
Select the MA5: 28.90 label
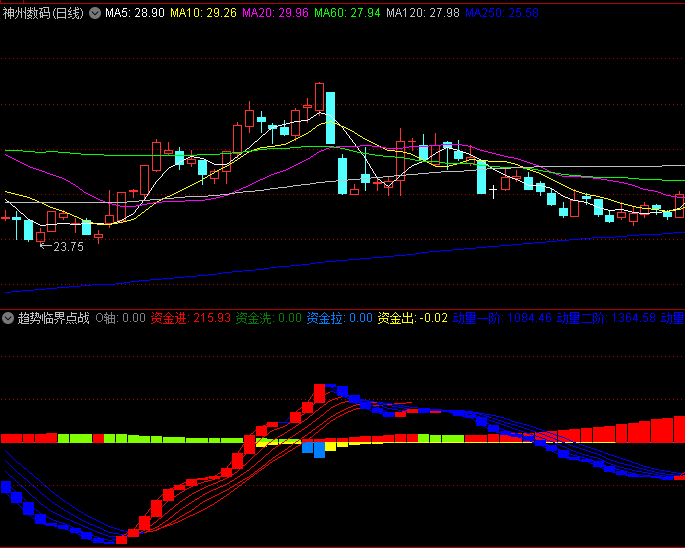point(135,13)
